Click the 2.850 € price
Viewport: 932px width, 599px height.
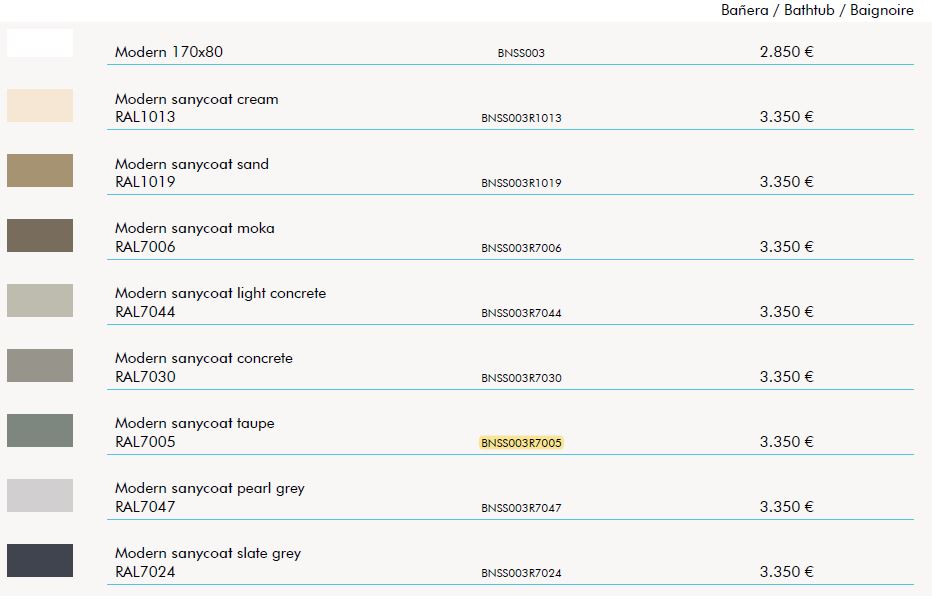786,52
